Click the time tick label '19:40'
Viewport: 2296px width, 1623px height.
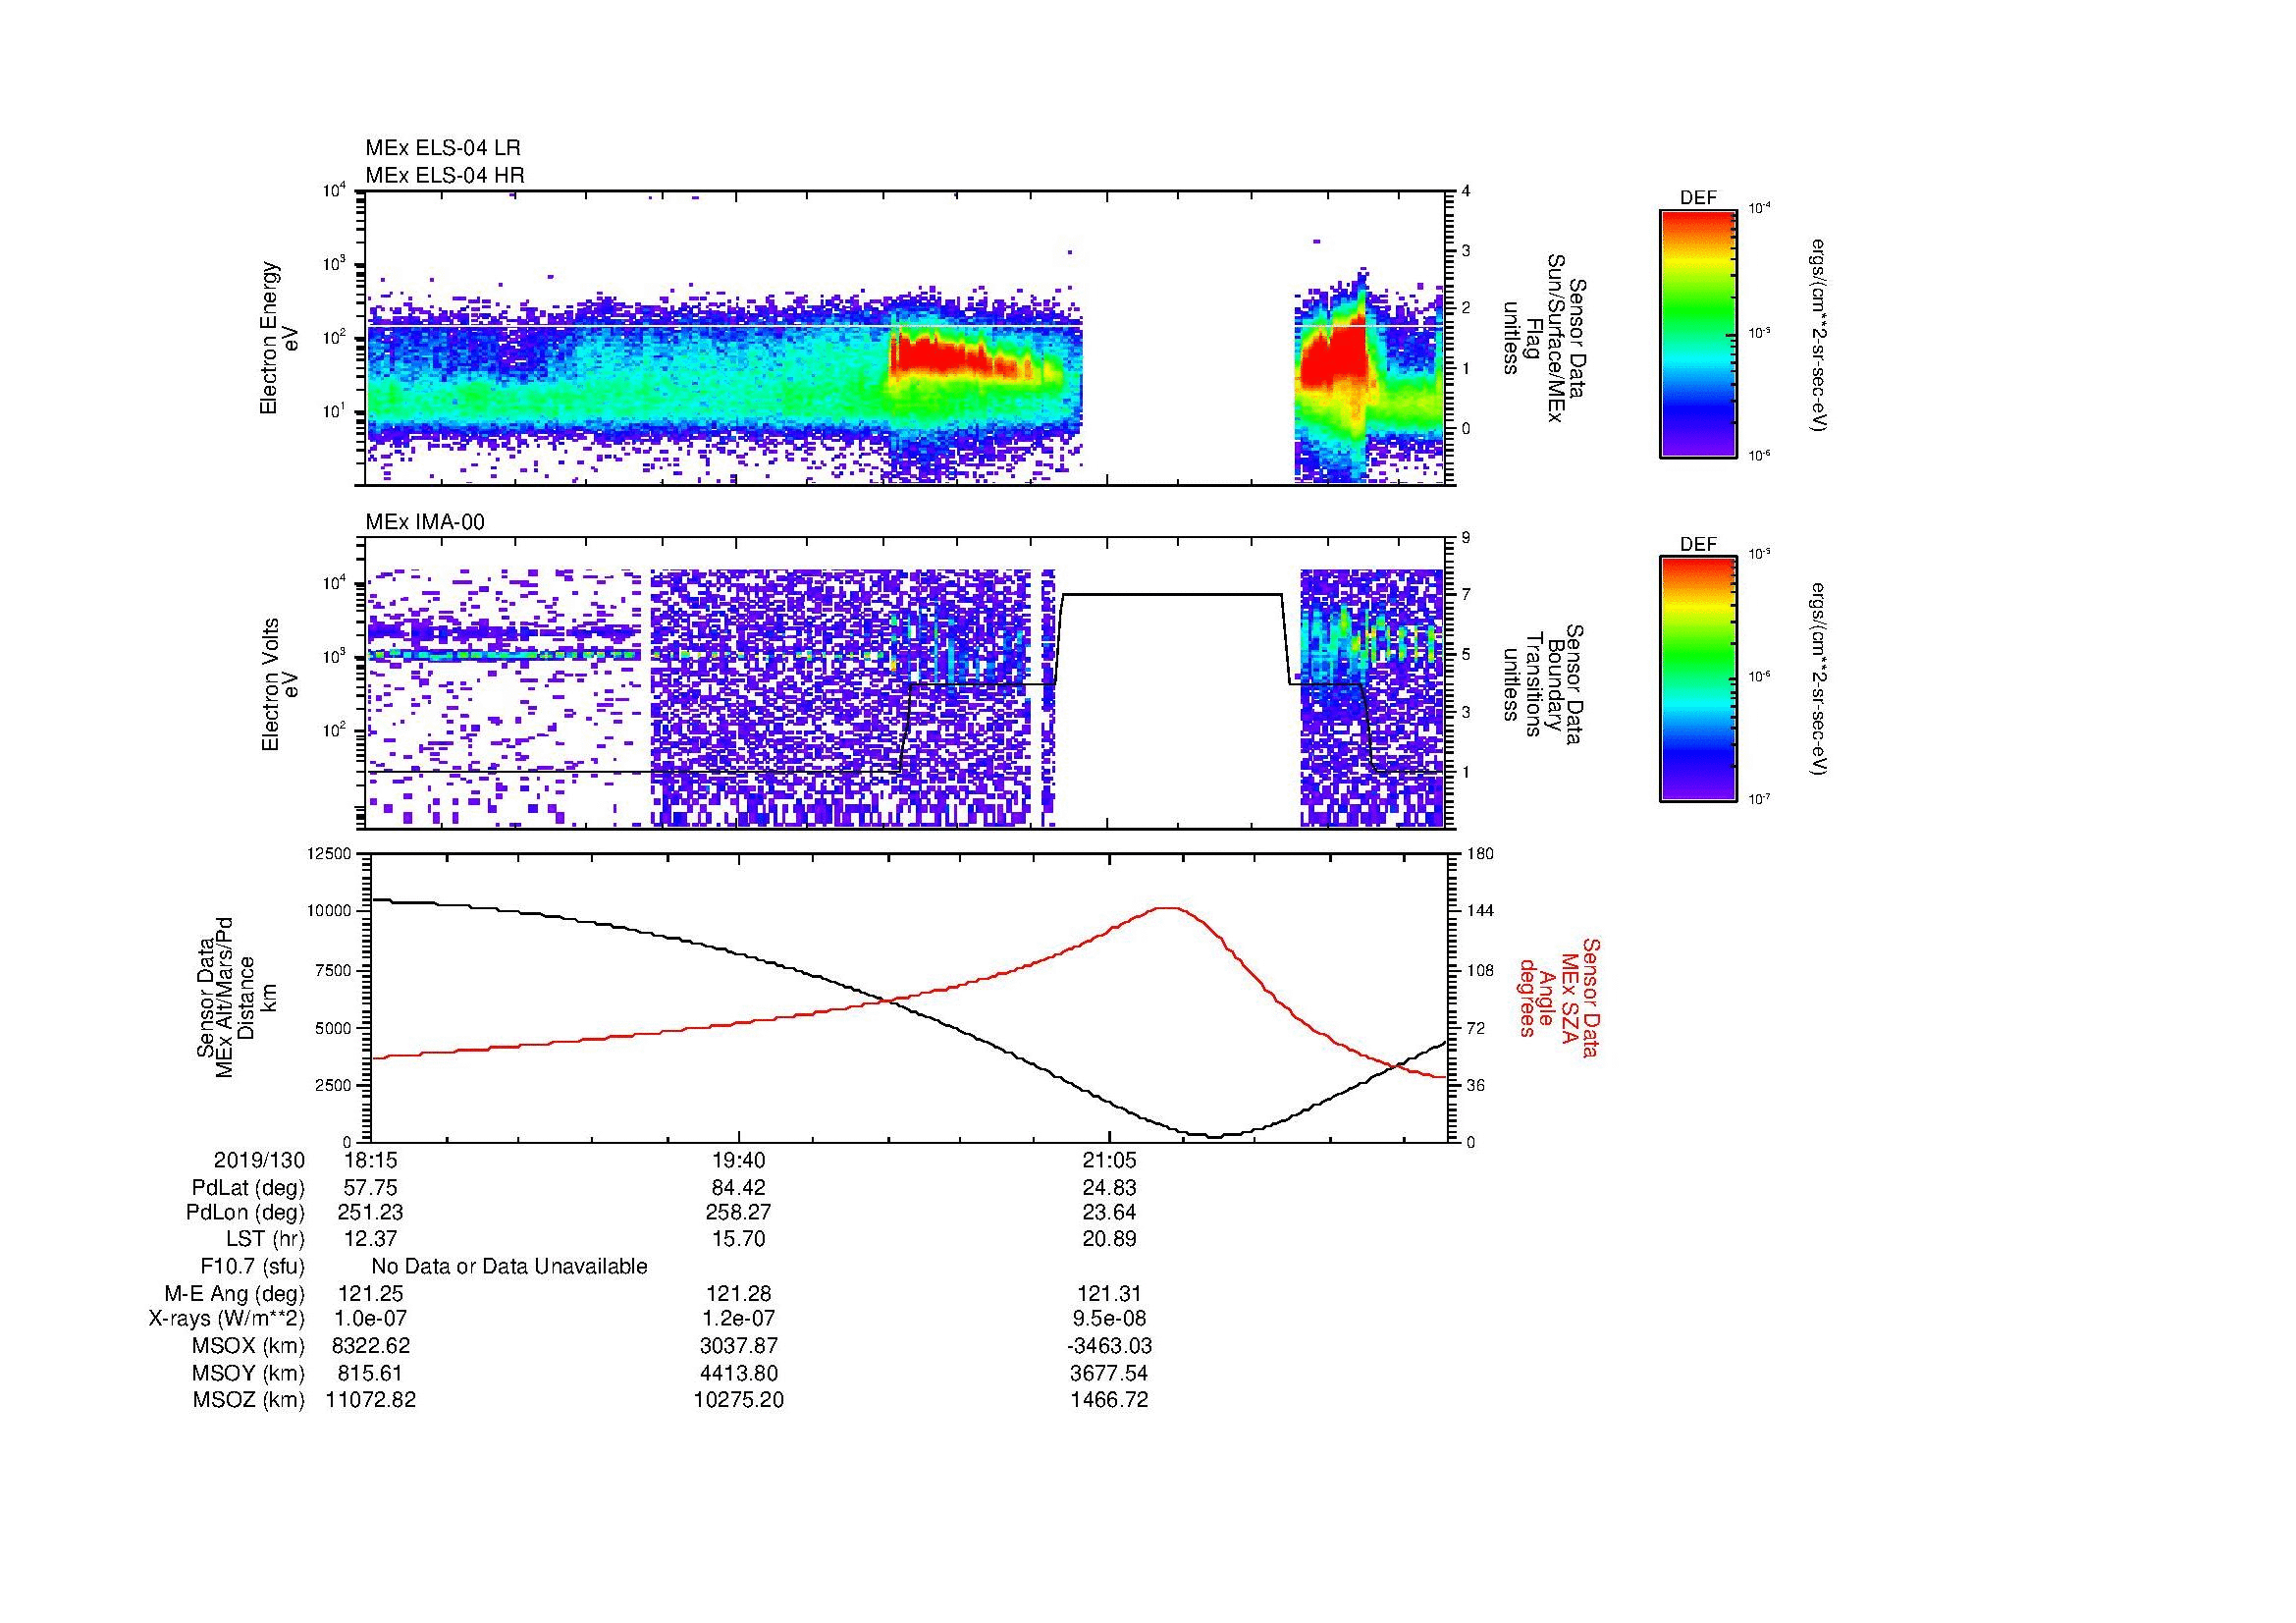click(739, 1160)
